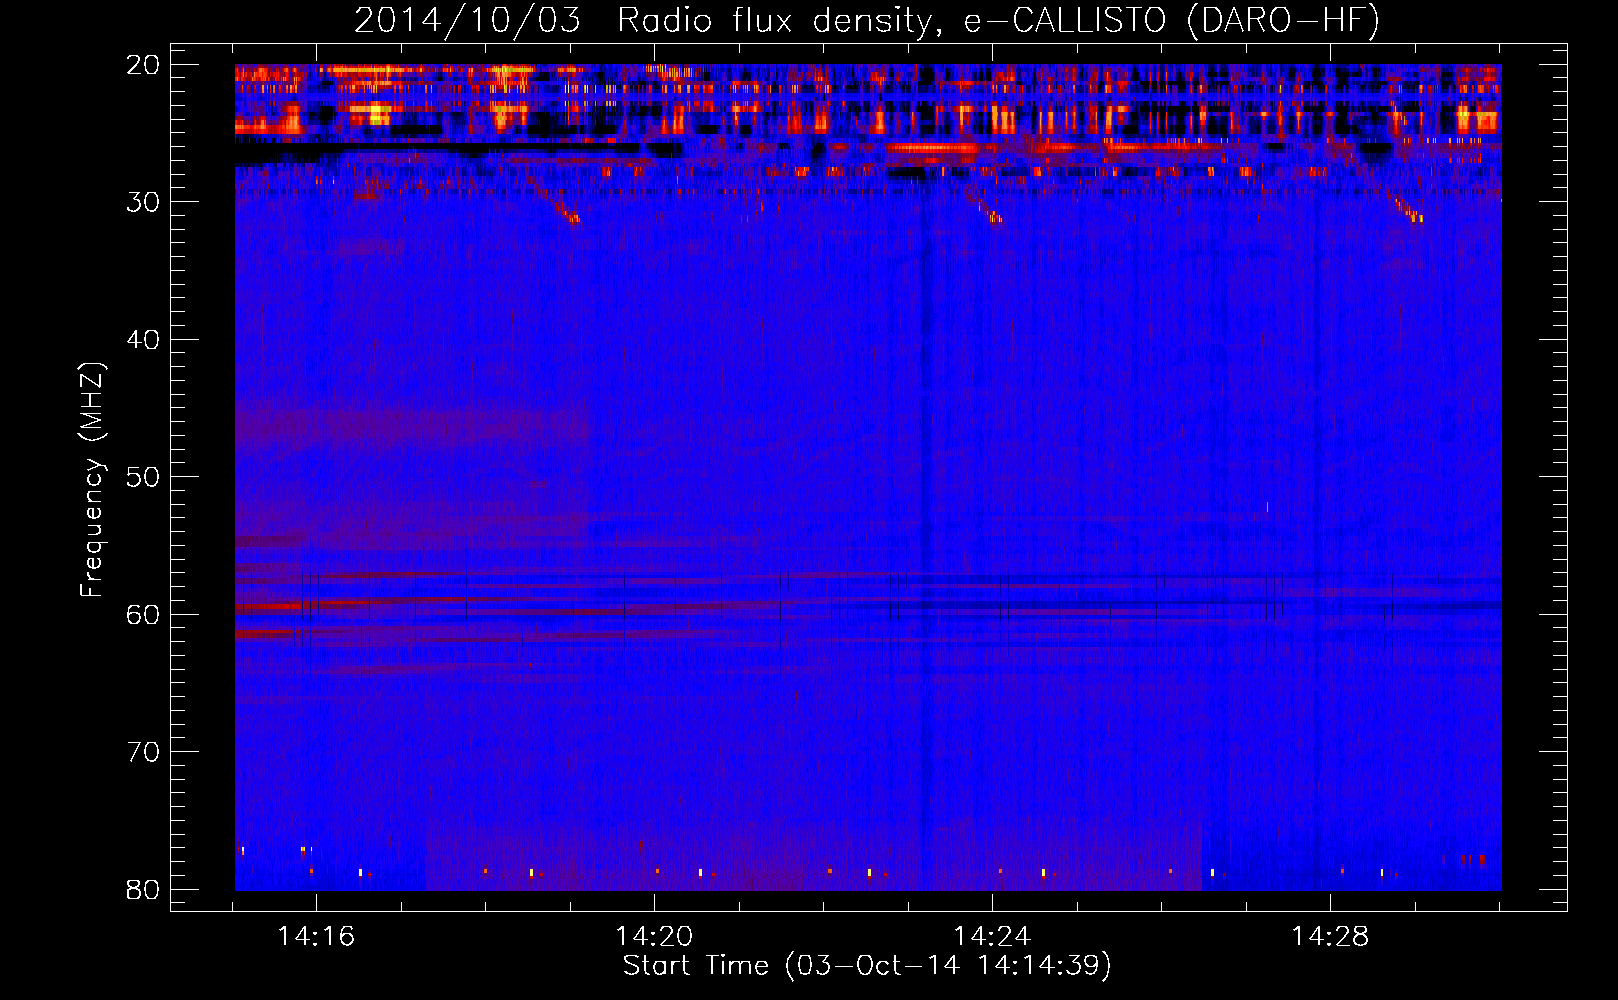Click the plot title "2014/10/03 Radio flux density, e-CALLISTO (DARO-HF)"

(867, 20)
